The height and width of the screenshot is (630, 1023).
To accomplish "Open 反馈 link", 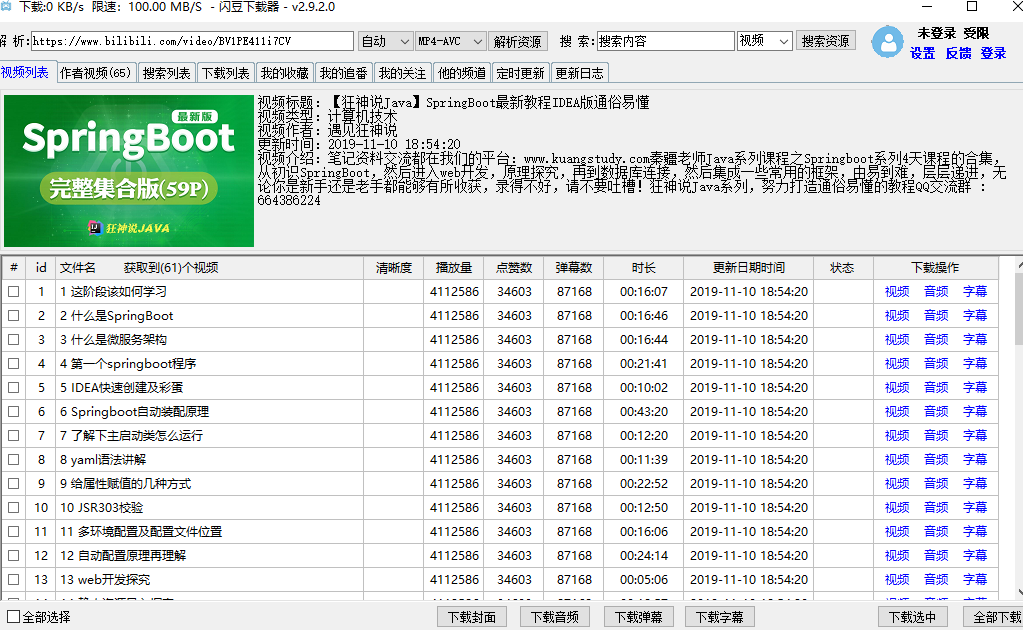I will (x=958, y=53).
